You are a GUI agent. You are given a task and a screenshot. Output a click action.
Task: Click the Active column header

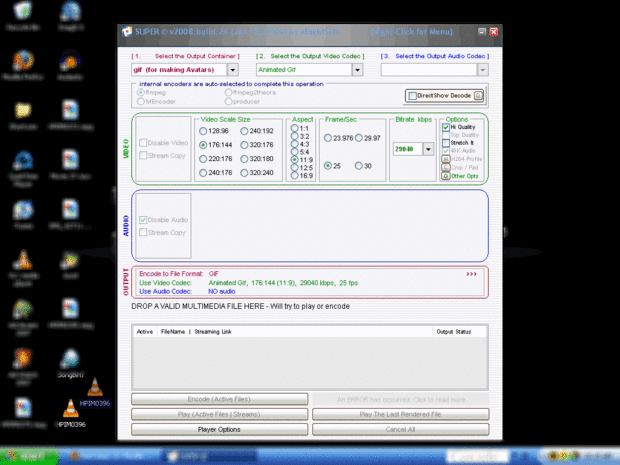click(x=145, y=332)
